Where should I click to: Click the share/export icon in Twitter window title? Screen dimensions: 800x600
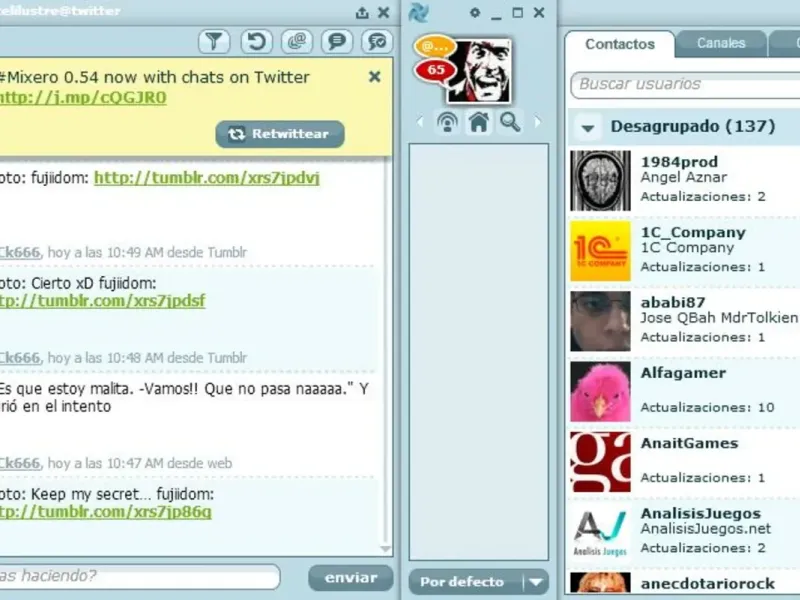[362, 13]
